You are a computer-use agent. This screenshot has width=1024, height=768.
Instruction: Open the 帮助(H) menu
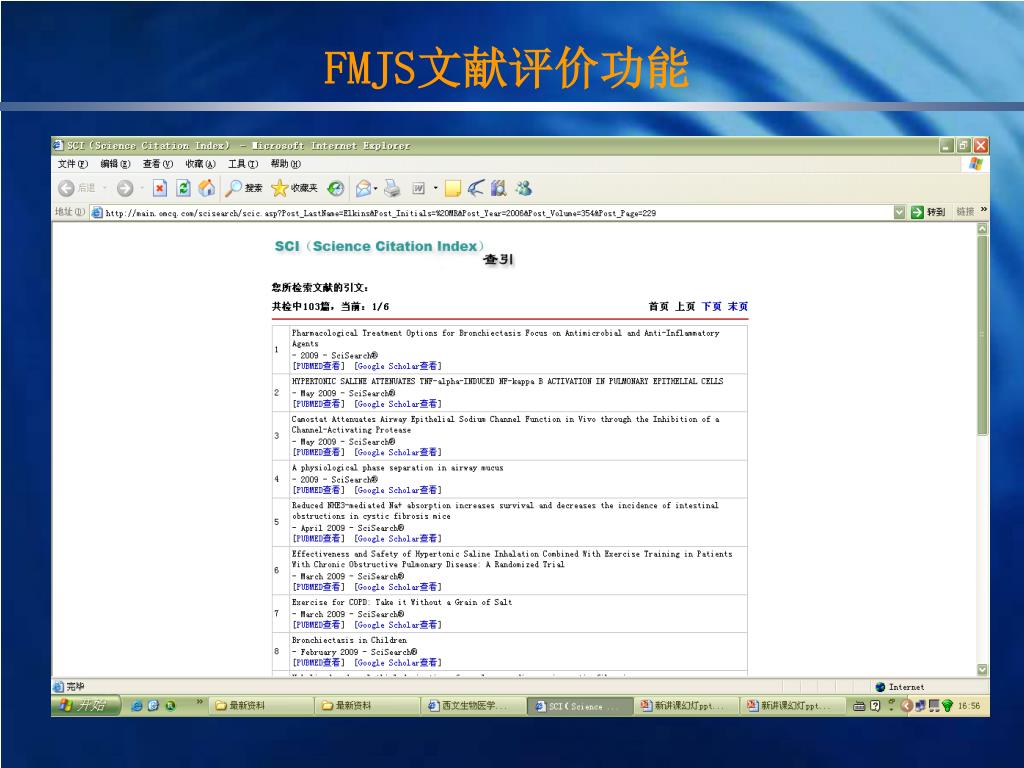click(285, 164)
